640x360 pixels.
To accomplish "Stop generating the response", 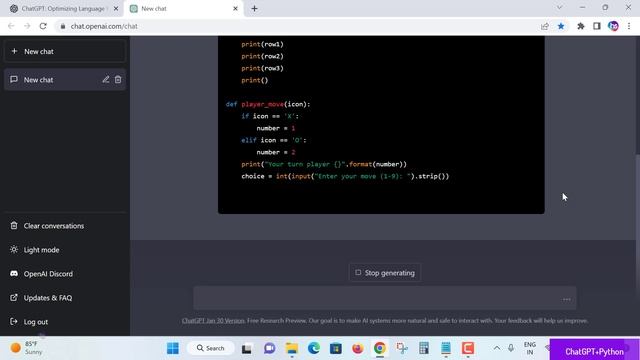I will coord(385,273).
